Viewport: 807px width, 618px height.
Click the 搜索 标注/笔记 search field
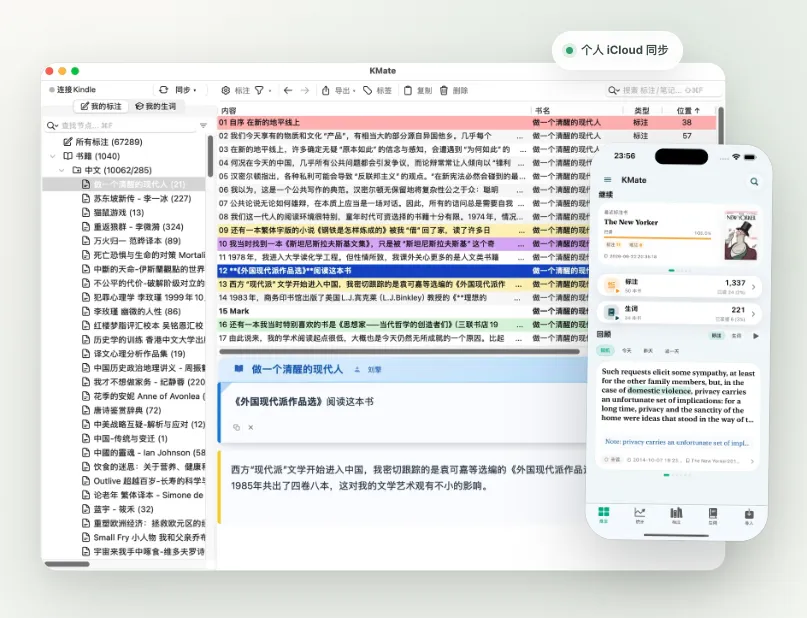[x=662, y=91]
